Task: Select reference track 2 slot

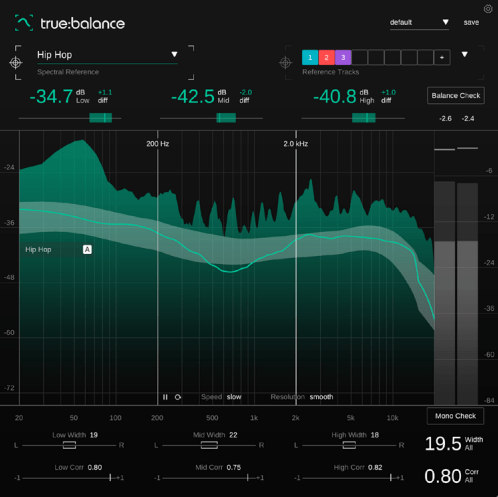Action: [327, 57]
